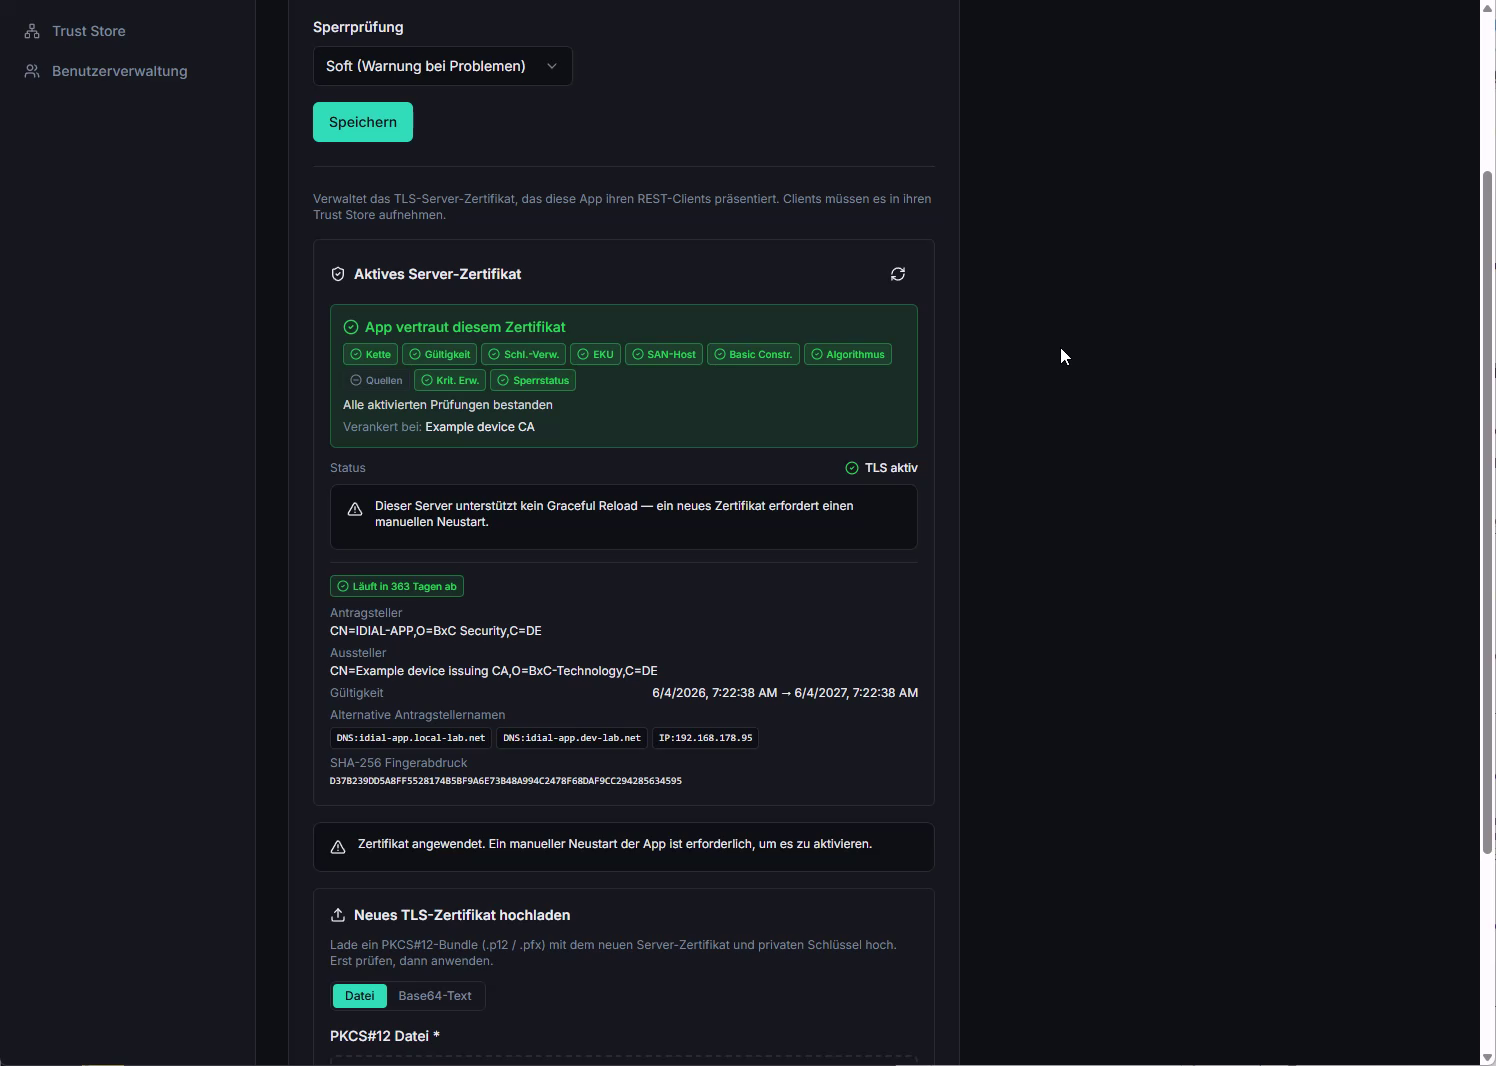Click the Gültigkeit date range
Image resolution: width=1496 pixels, height=1066 pixels.
[x=785, y=693]
